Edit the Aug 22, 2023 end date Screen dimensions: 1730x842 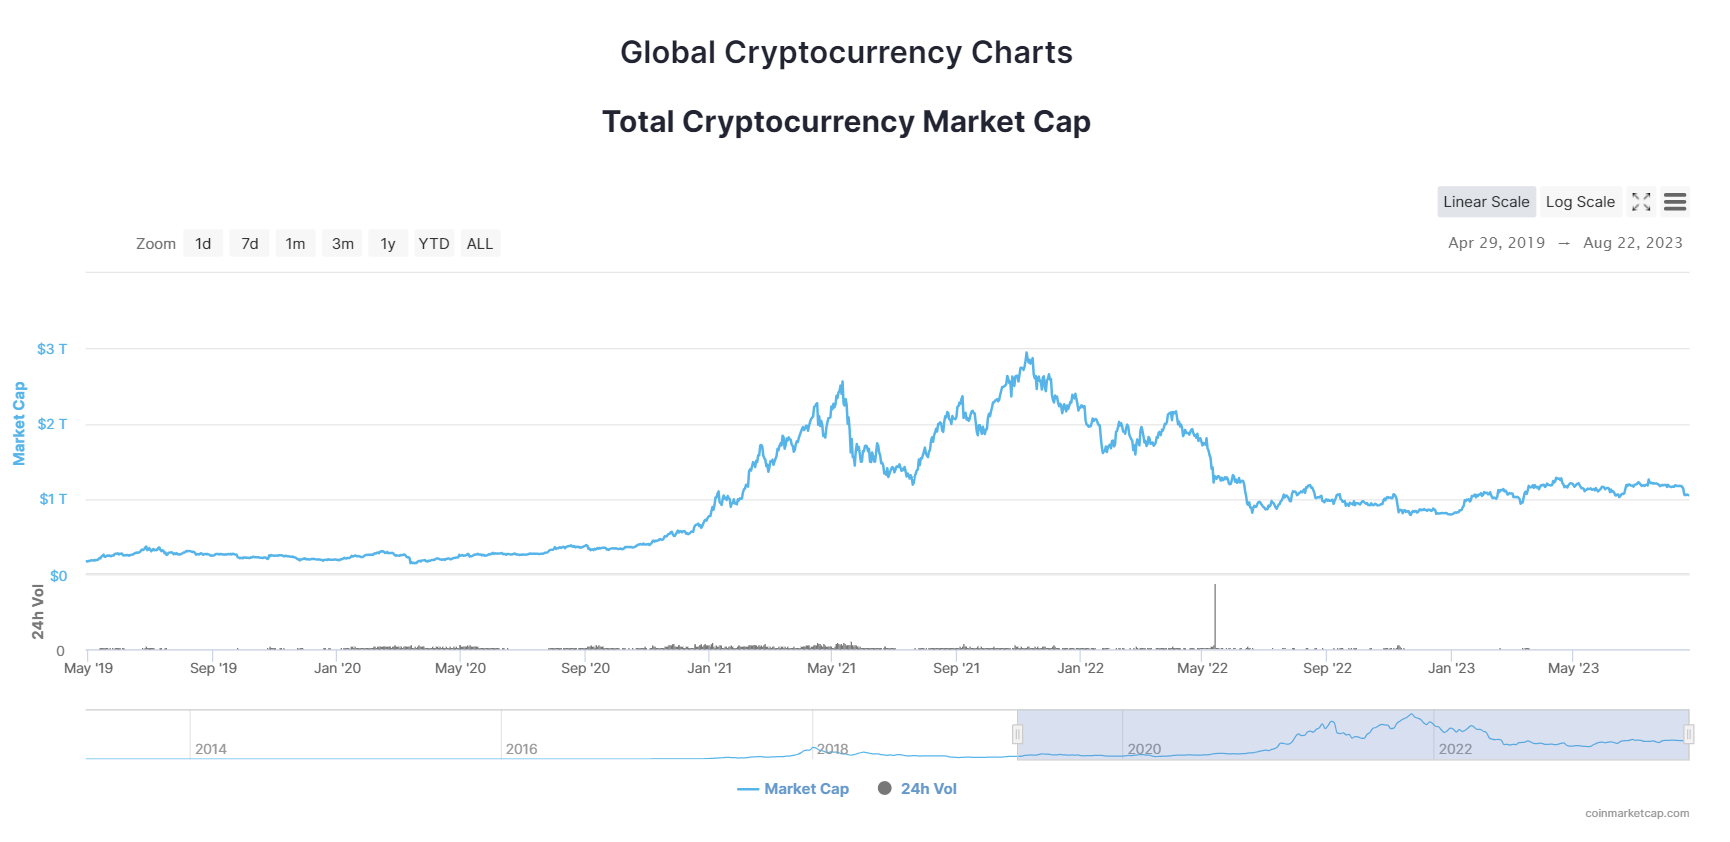coord(1633,243)
